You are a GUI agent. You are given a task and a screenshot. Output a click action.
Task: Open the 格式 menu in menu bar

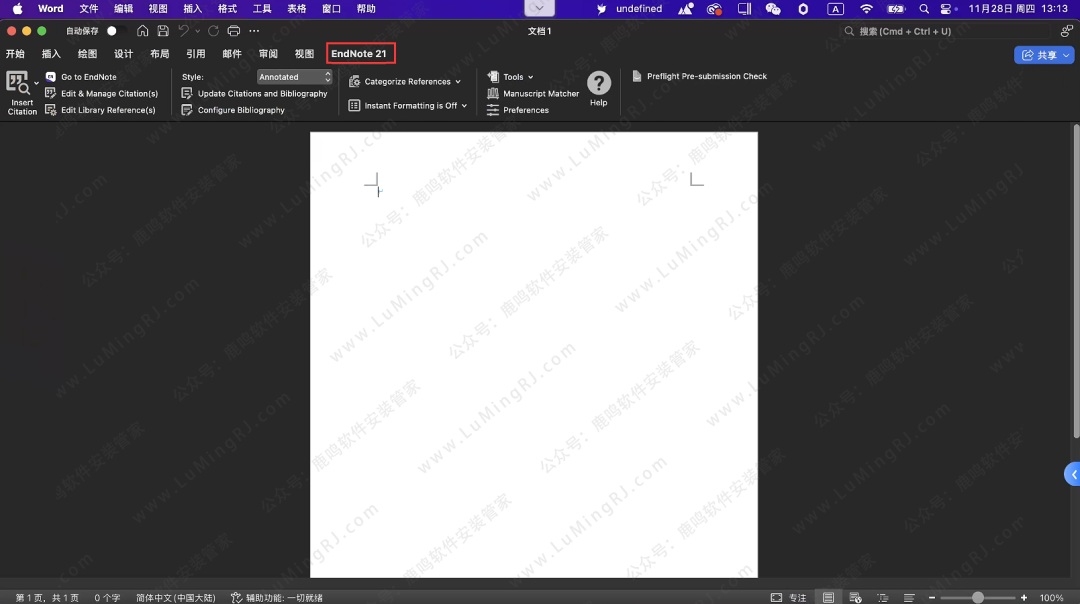pos(227,9)
